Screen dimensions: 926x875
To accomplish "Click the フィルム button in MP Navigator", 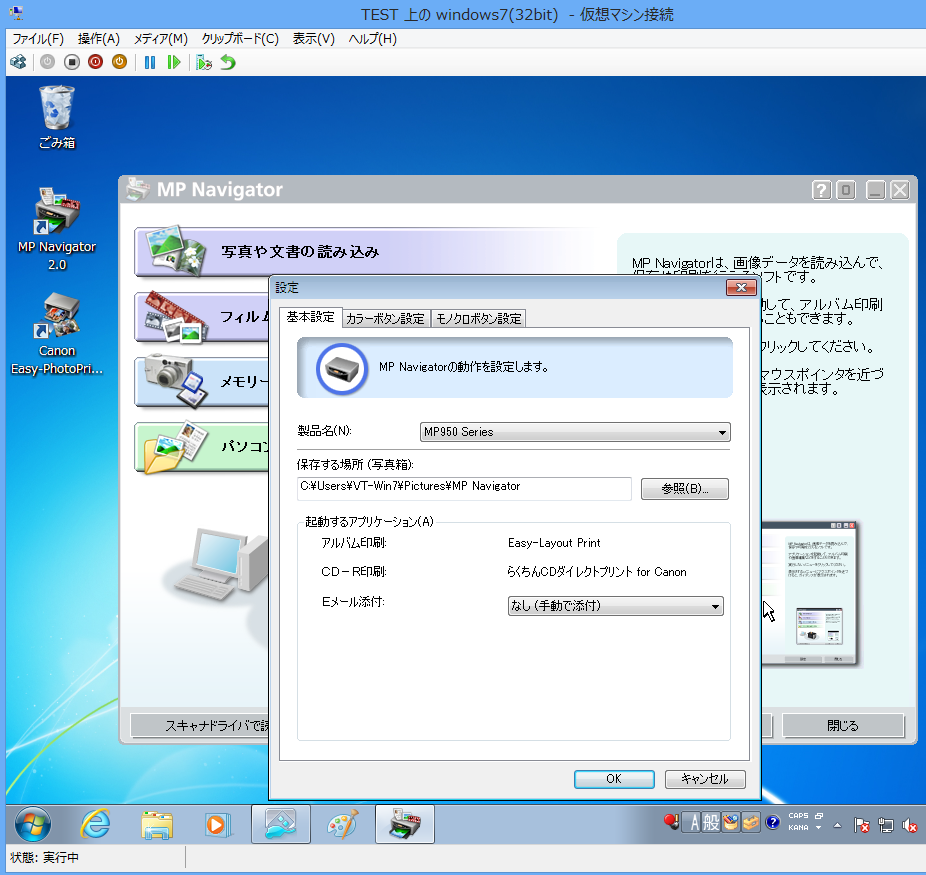I will click(x=202, y=317).
